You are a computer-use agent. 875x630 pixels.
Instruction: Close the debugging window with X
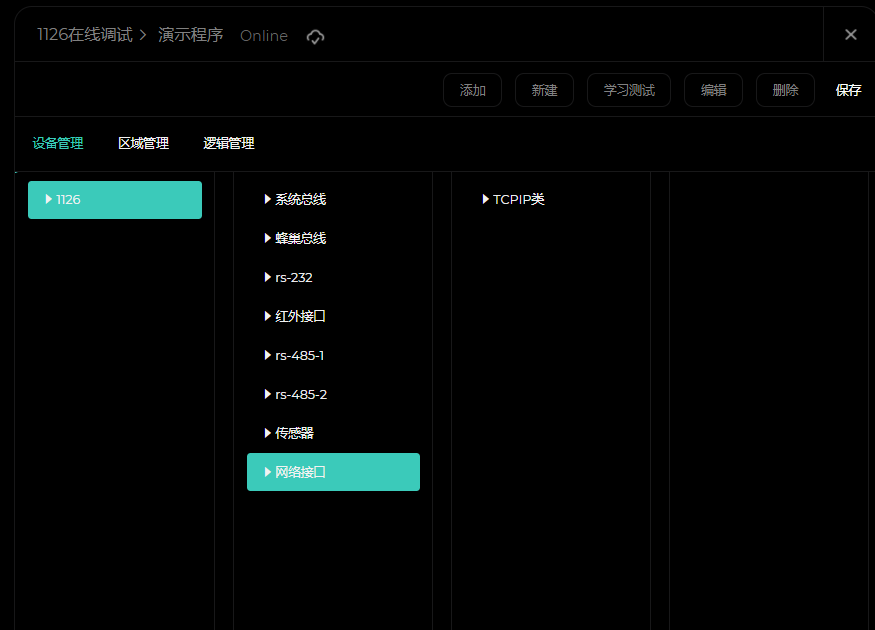[x=850, y=35]
